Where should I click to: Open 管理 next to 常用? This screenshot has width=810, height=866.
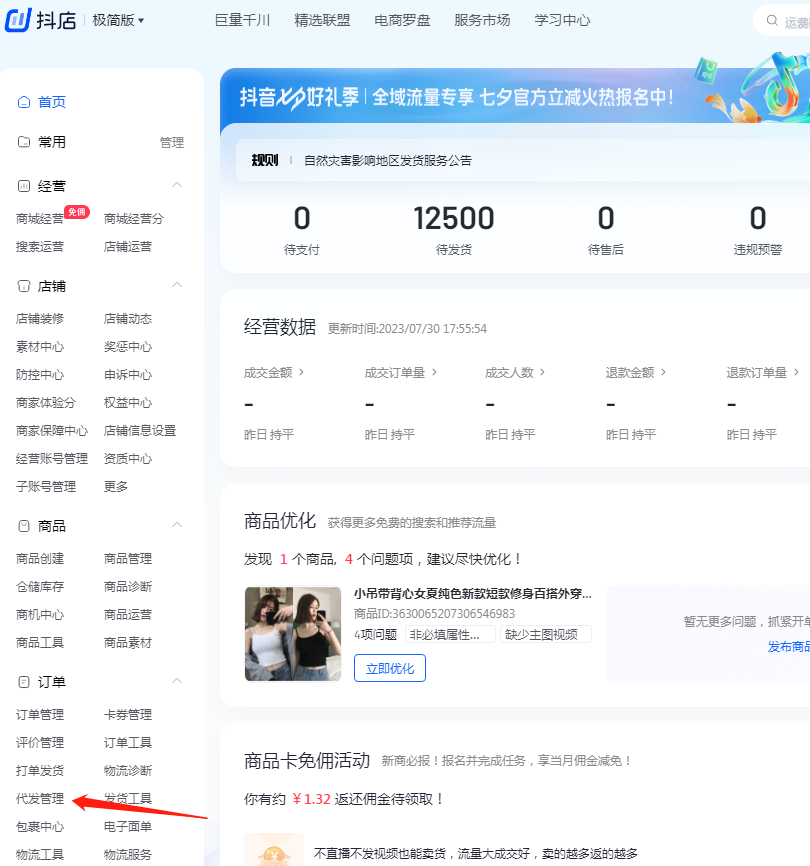172,142
